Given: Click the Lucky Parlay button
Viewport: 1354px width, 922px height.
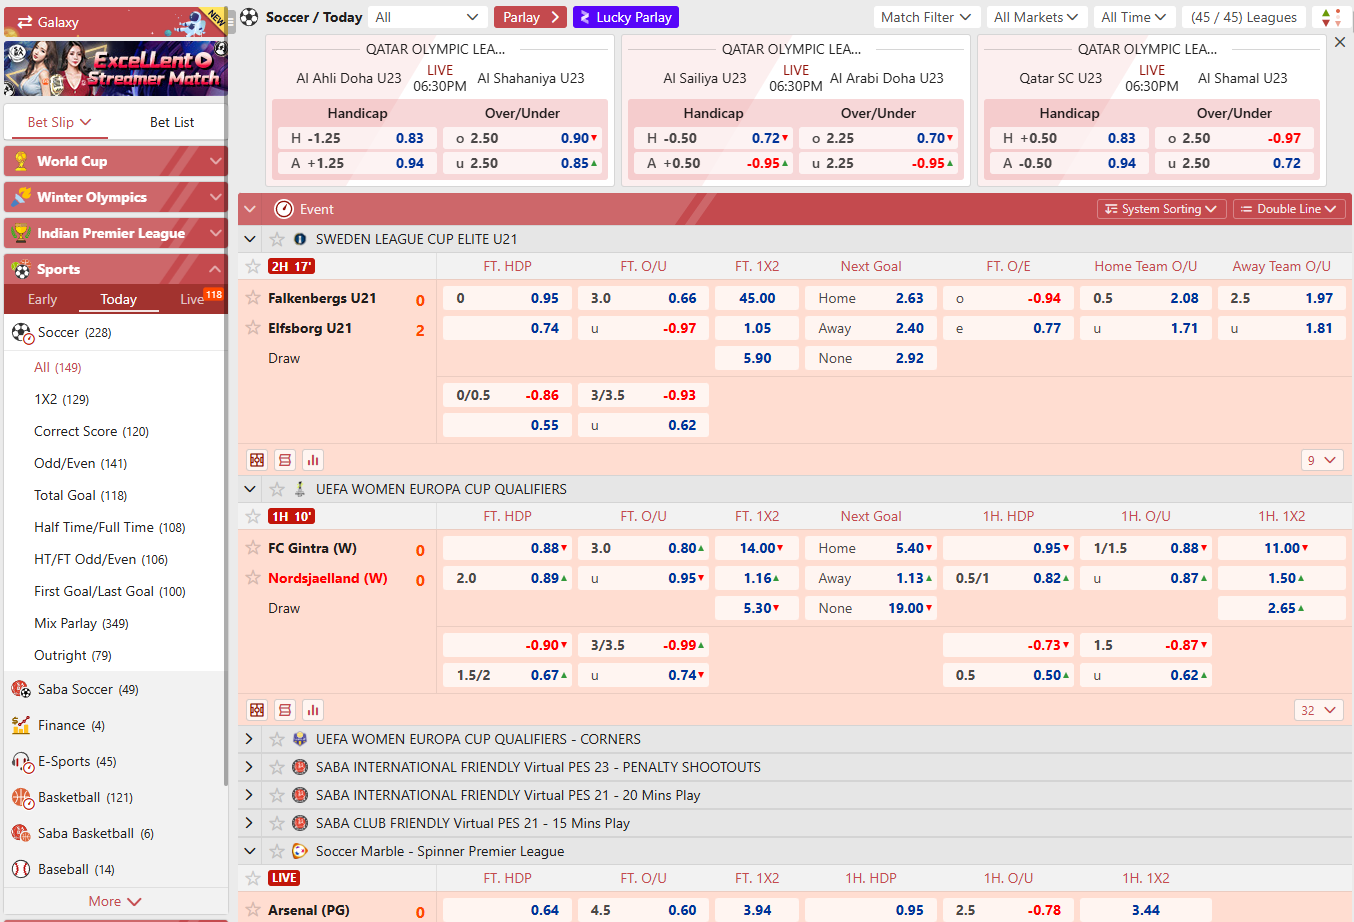Looking at the screenshot, I should click(x=625, y=17).
